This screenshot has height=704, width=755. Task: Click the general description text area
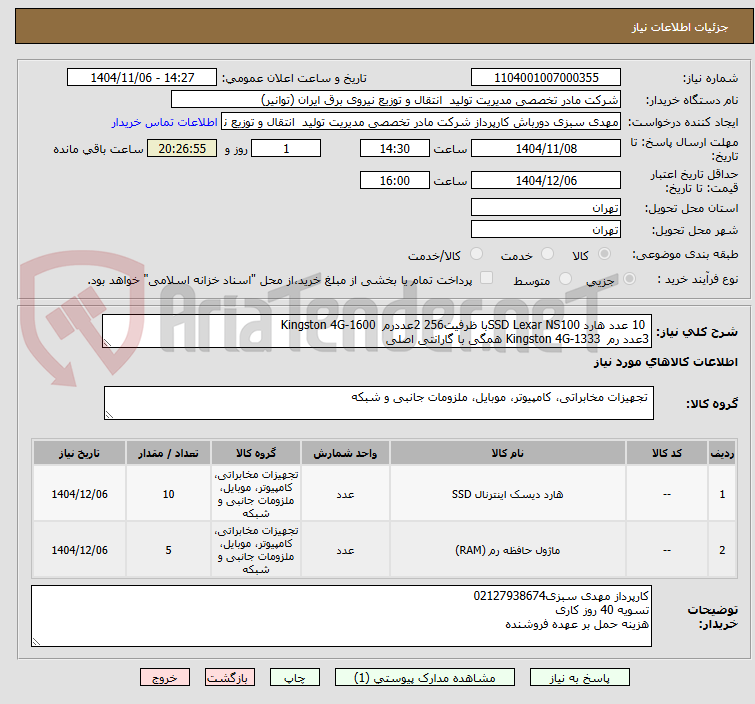click(377, 331)
